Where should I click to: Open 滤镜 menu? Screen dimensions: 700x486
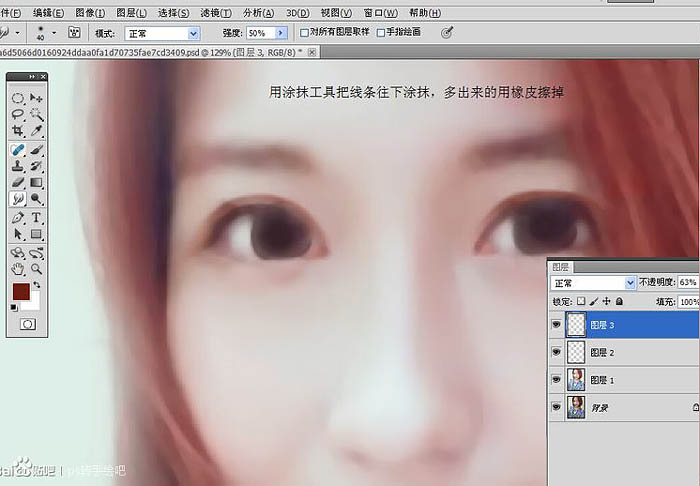tap(216, 13)
